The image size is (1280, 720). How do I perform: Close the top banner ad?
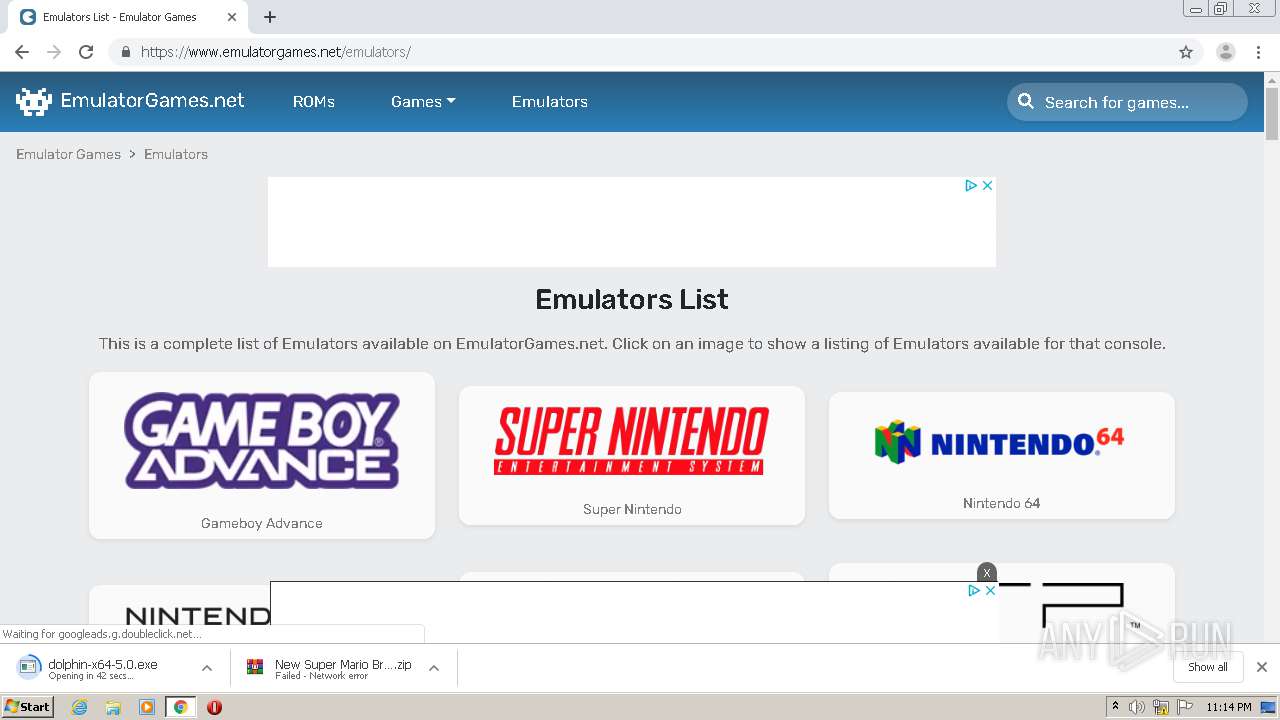pyautogui.click(x=987, y=185)
